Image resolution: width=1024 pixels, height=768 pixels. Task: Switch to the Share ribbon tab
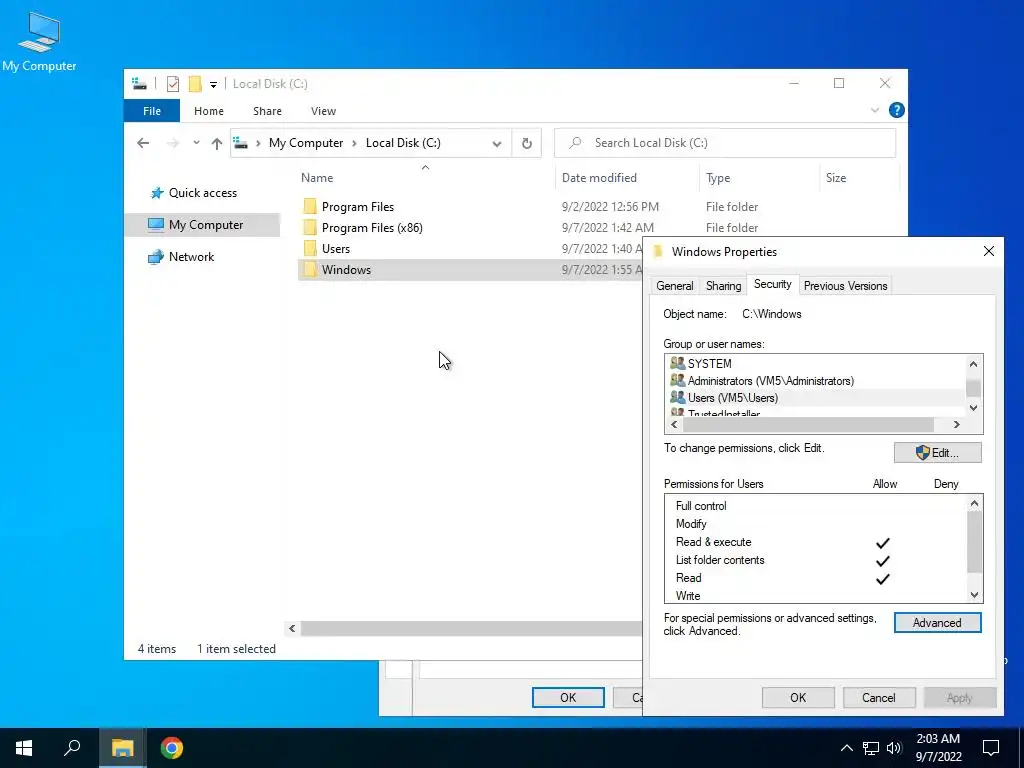click(x=267, y=111)
